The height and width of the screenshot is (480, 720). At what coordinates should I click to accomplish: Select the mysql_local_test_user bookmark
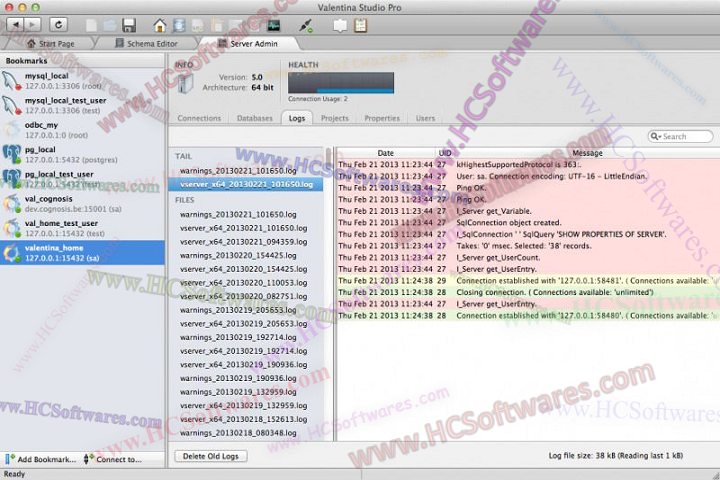(82, 105)
